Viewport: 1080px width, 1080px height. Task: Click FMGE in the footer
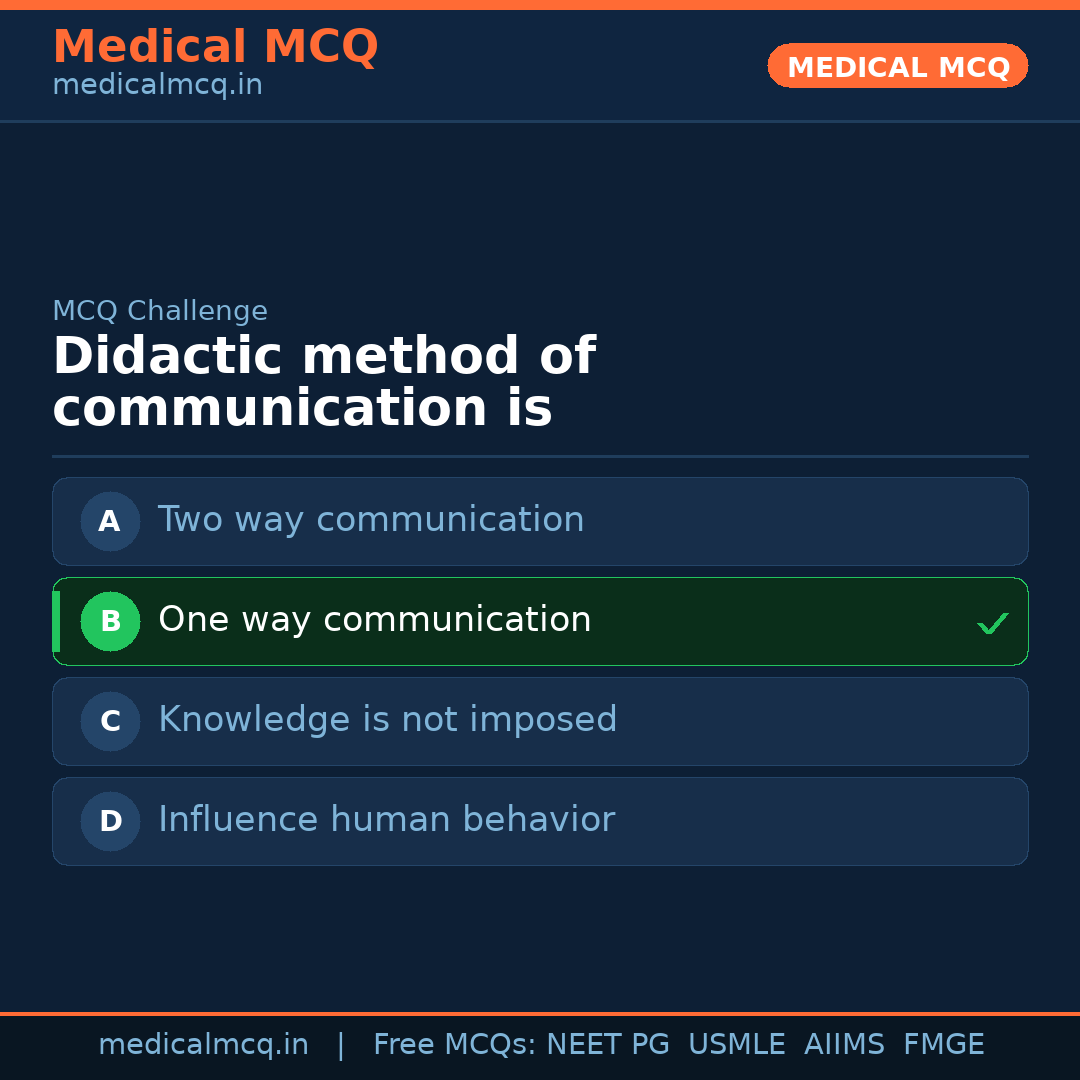point(943,1045)
